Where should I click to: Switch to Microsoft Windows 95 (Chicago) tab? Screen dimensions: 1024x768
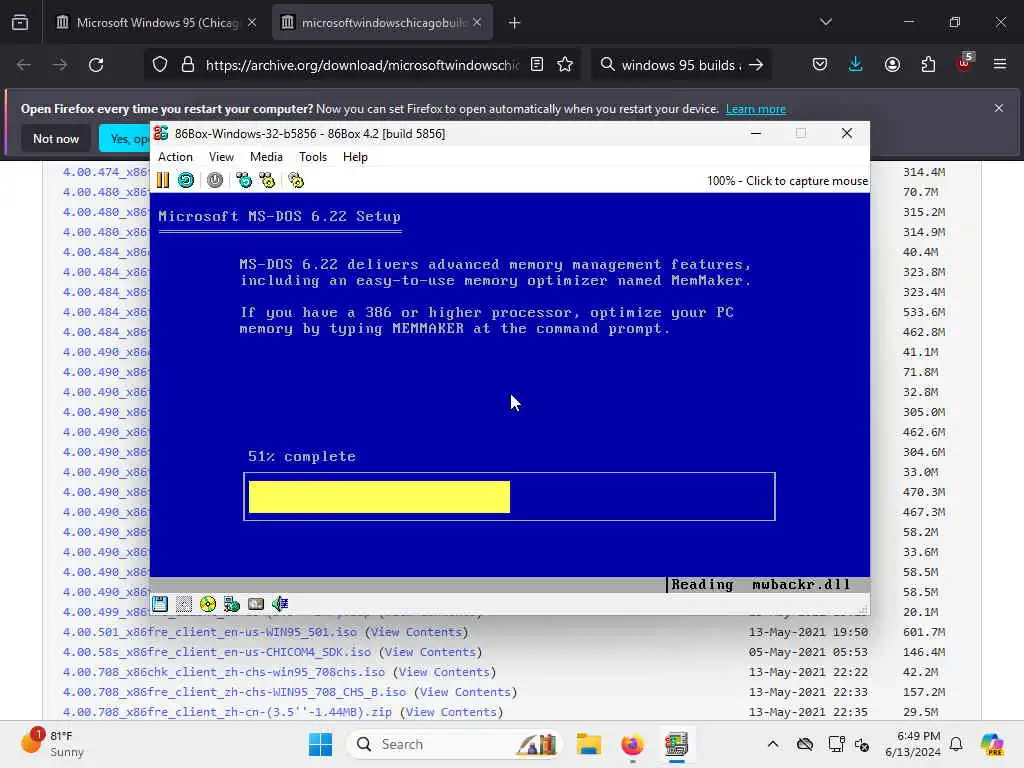pos(157,23)
